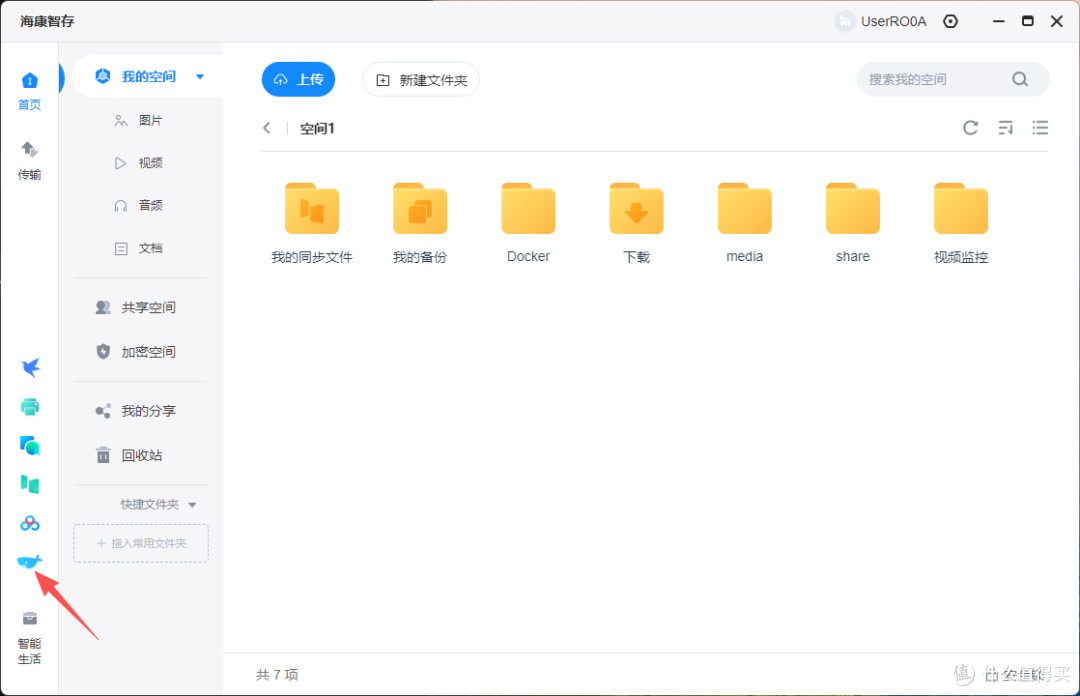Screen dimensions: 1080x696
Task: Open the 我的备份 folder
Action: click(x=420, y=223)
